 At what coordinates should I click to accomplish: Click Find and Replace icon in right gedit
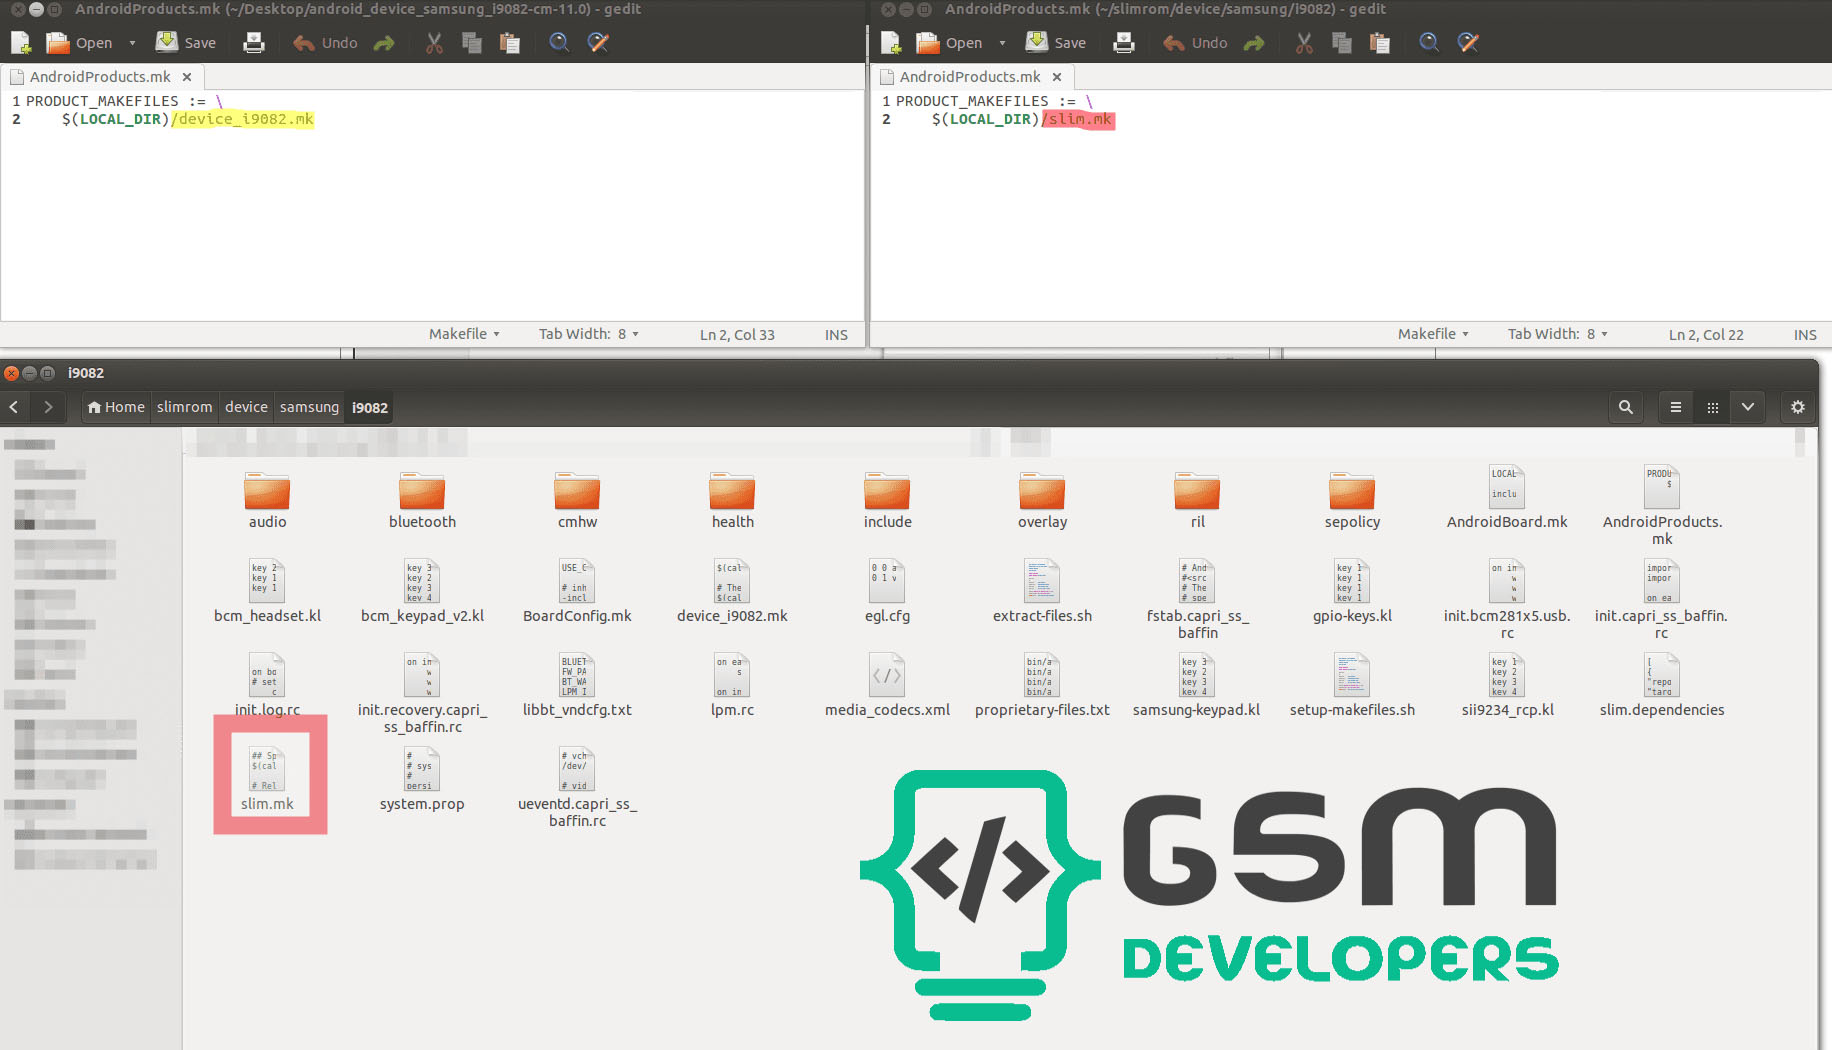pos(1468,43)
